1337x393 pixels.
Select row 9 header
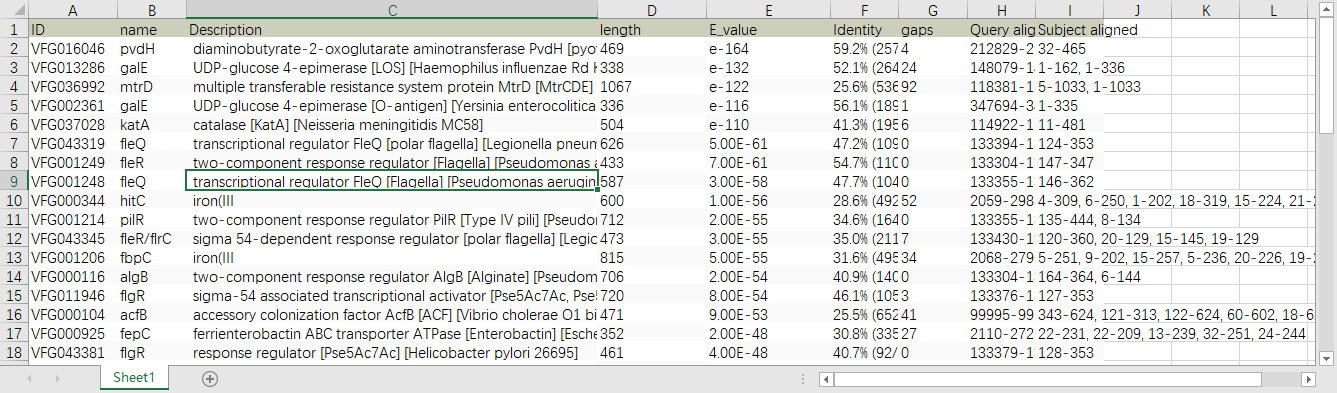(x=14, y=181)
